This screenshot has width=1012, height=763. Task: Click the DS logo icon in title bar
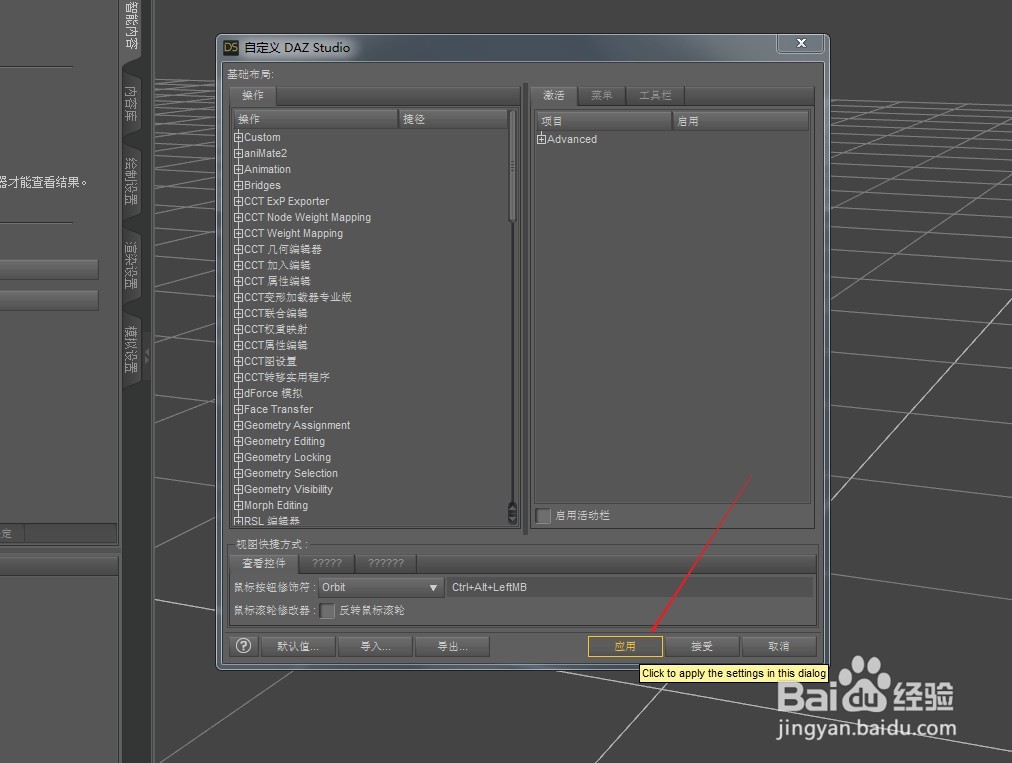pos(230,47)
